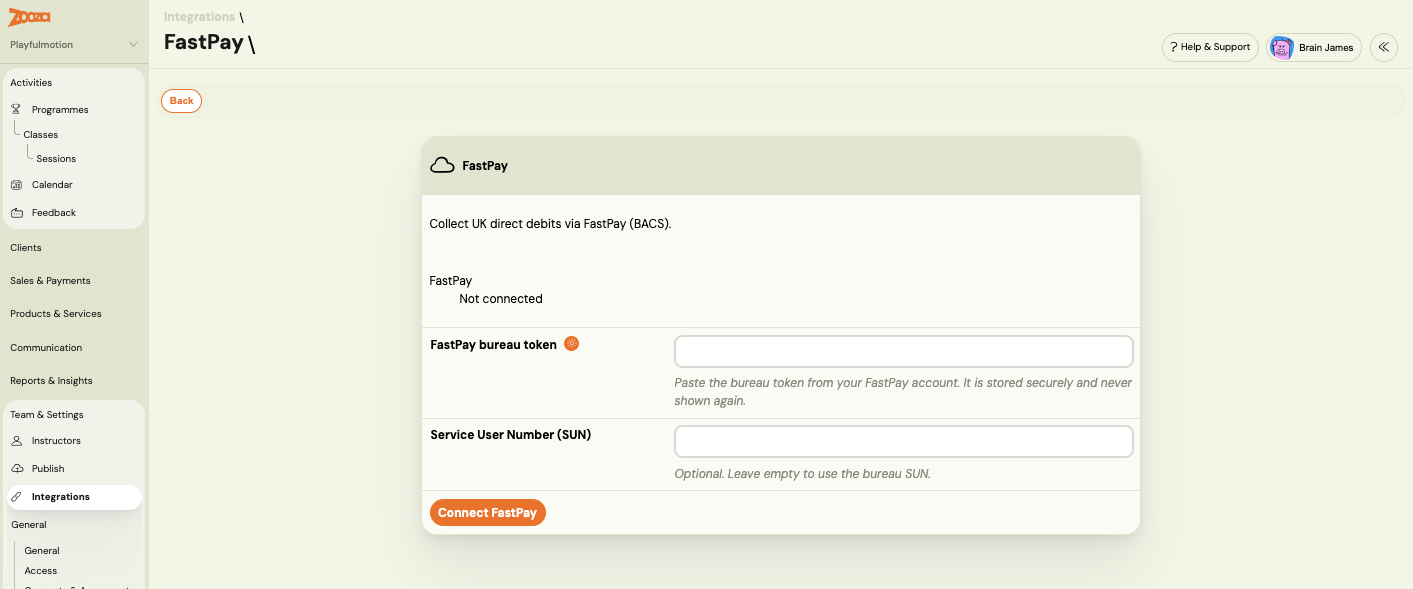Expand Reports & Insights section

[x=51, y=381]
